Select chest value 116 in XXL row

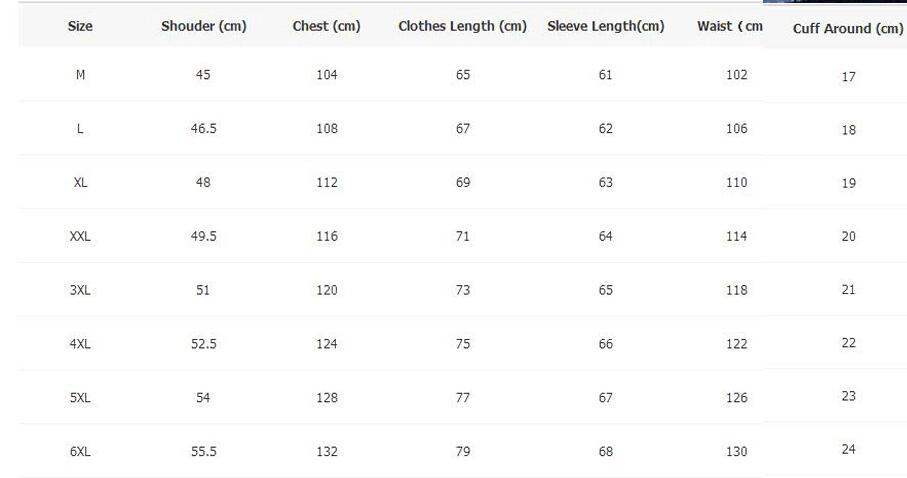coord(327,236)
